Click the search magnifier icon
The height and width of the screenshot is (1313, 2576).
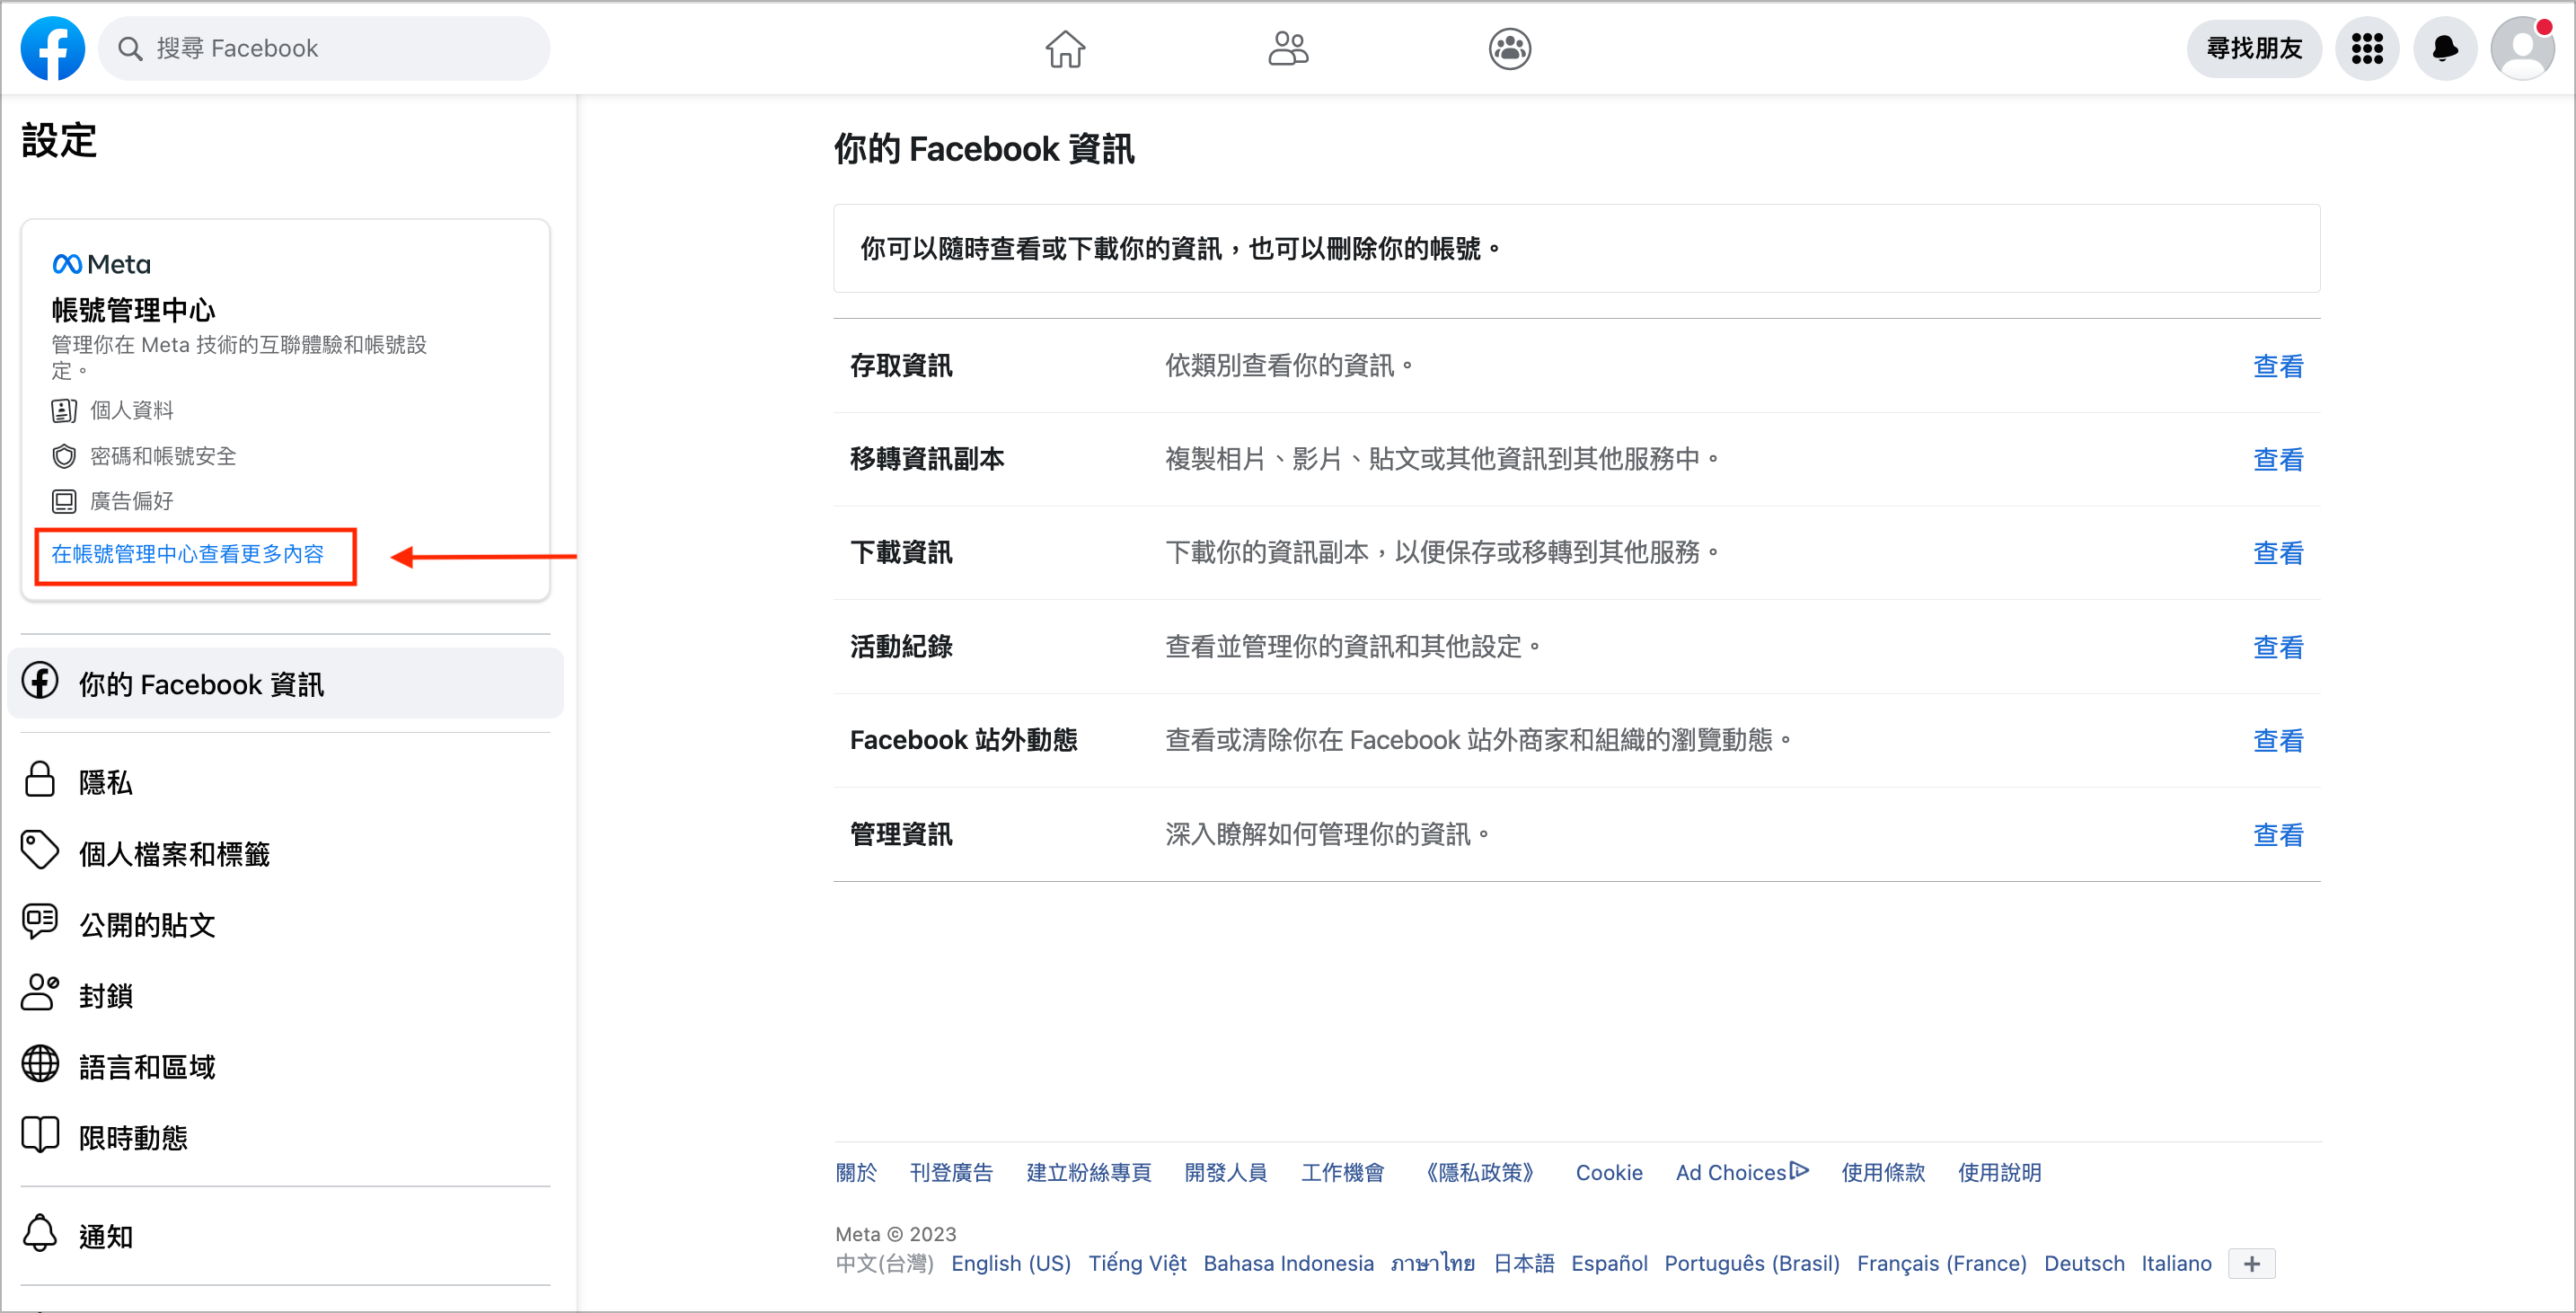130,48
